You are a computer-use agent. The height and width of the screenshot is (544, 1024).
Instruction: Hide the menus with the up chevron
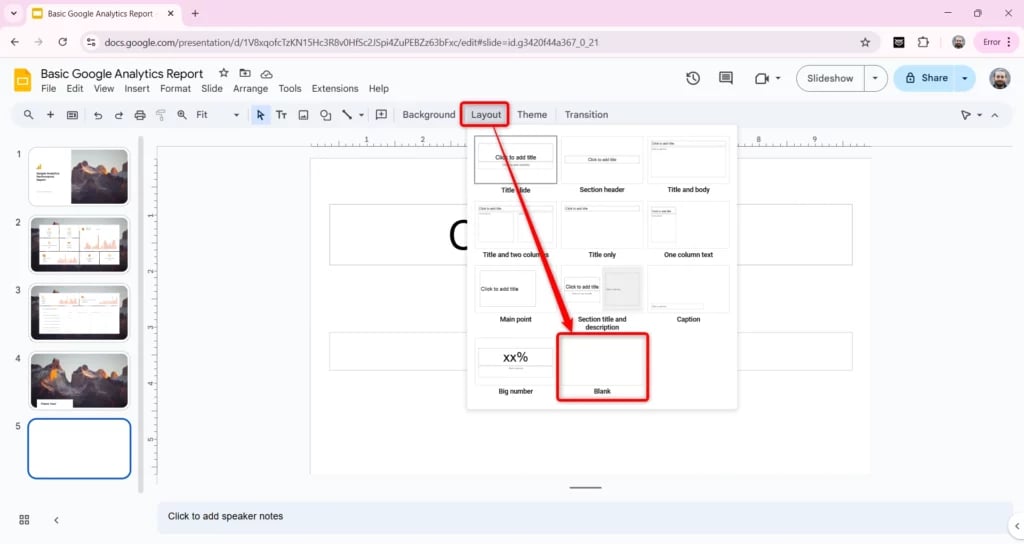point(995,115)
